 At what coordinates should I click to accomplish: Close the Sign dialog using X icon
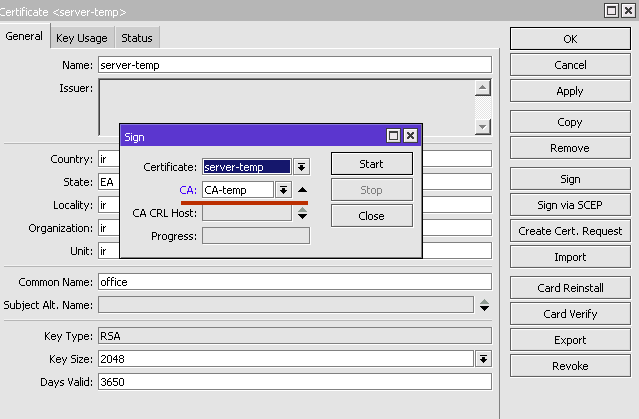tap(410, 135)
